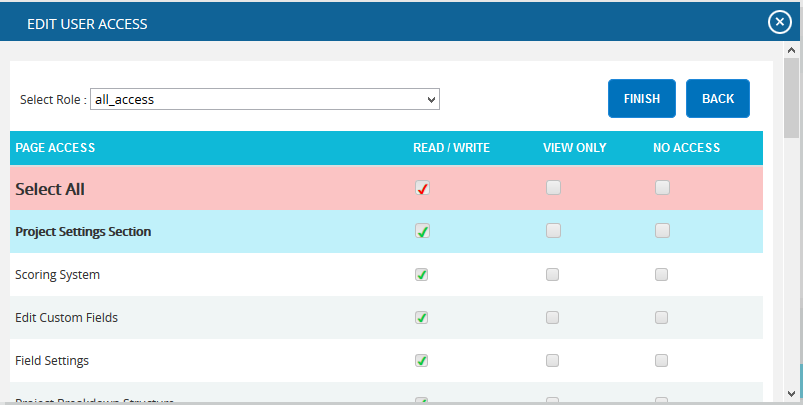Click the scrollbar down arrow
This screenshot has height=405, width=803.
pos(791,393)
